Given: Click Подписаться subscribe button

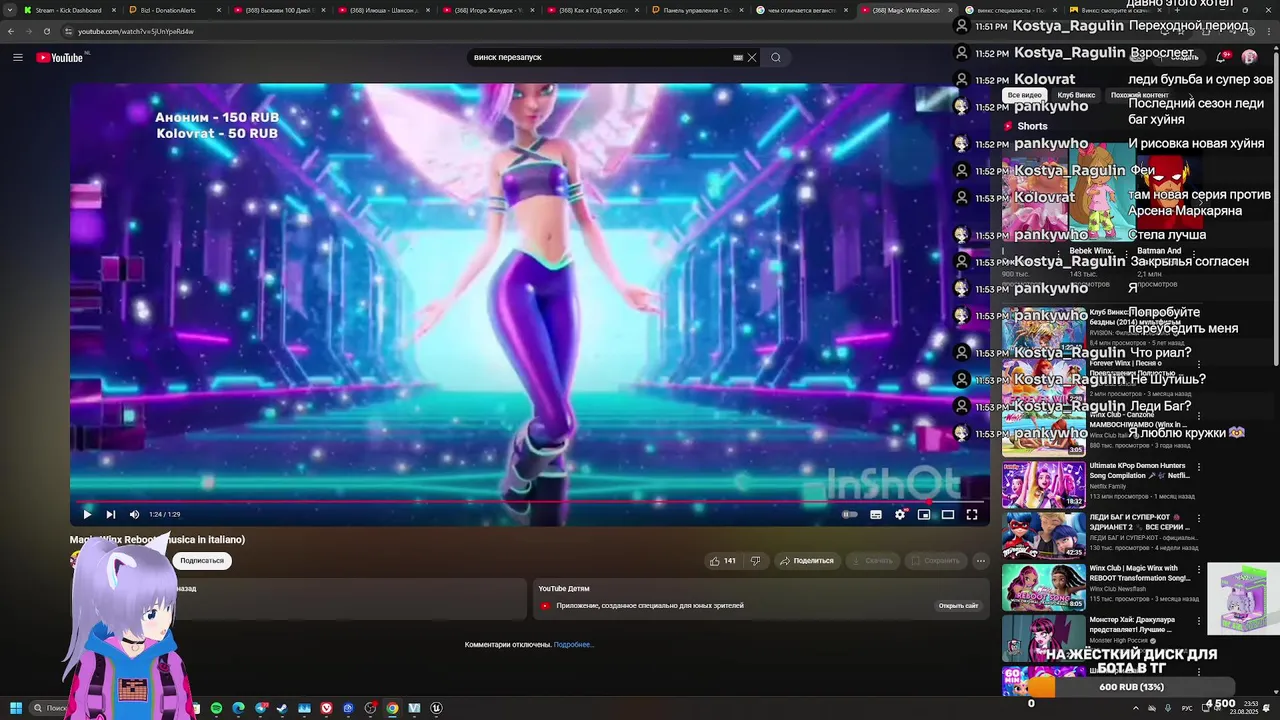Looking at the screenshot, I should (202, 561).
